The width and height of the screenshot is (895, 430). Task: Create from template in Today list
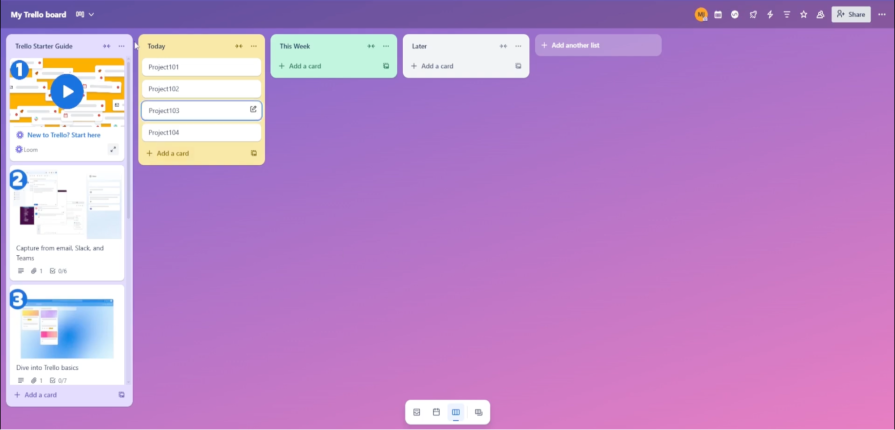pyautogui.click(x=254, y=153)
